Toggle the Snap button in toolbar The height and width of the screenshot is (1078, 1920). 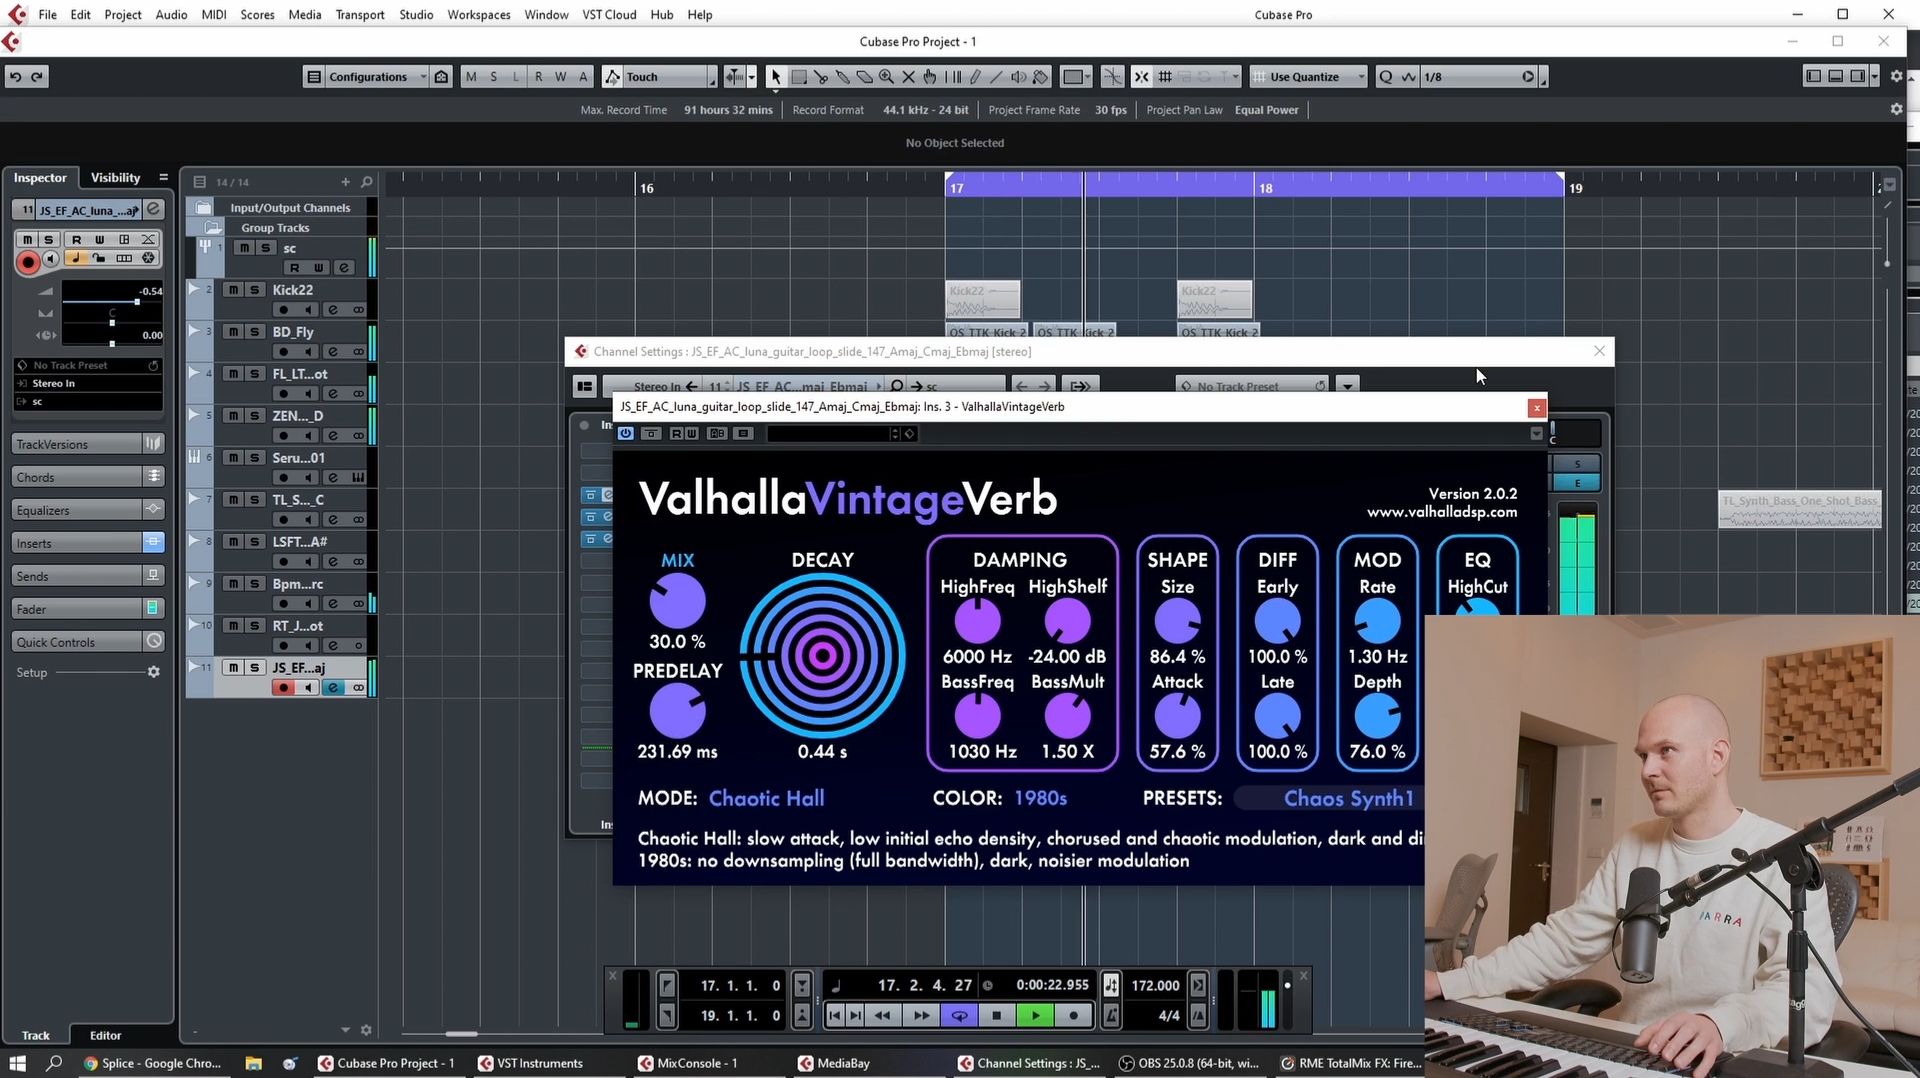coord(1141,77)
